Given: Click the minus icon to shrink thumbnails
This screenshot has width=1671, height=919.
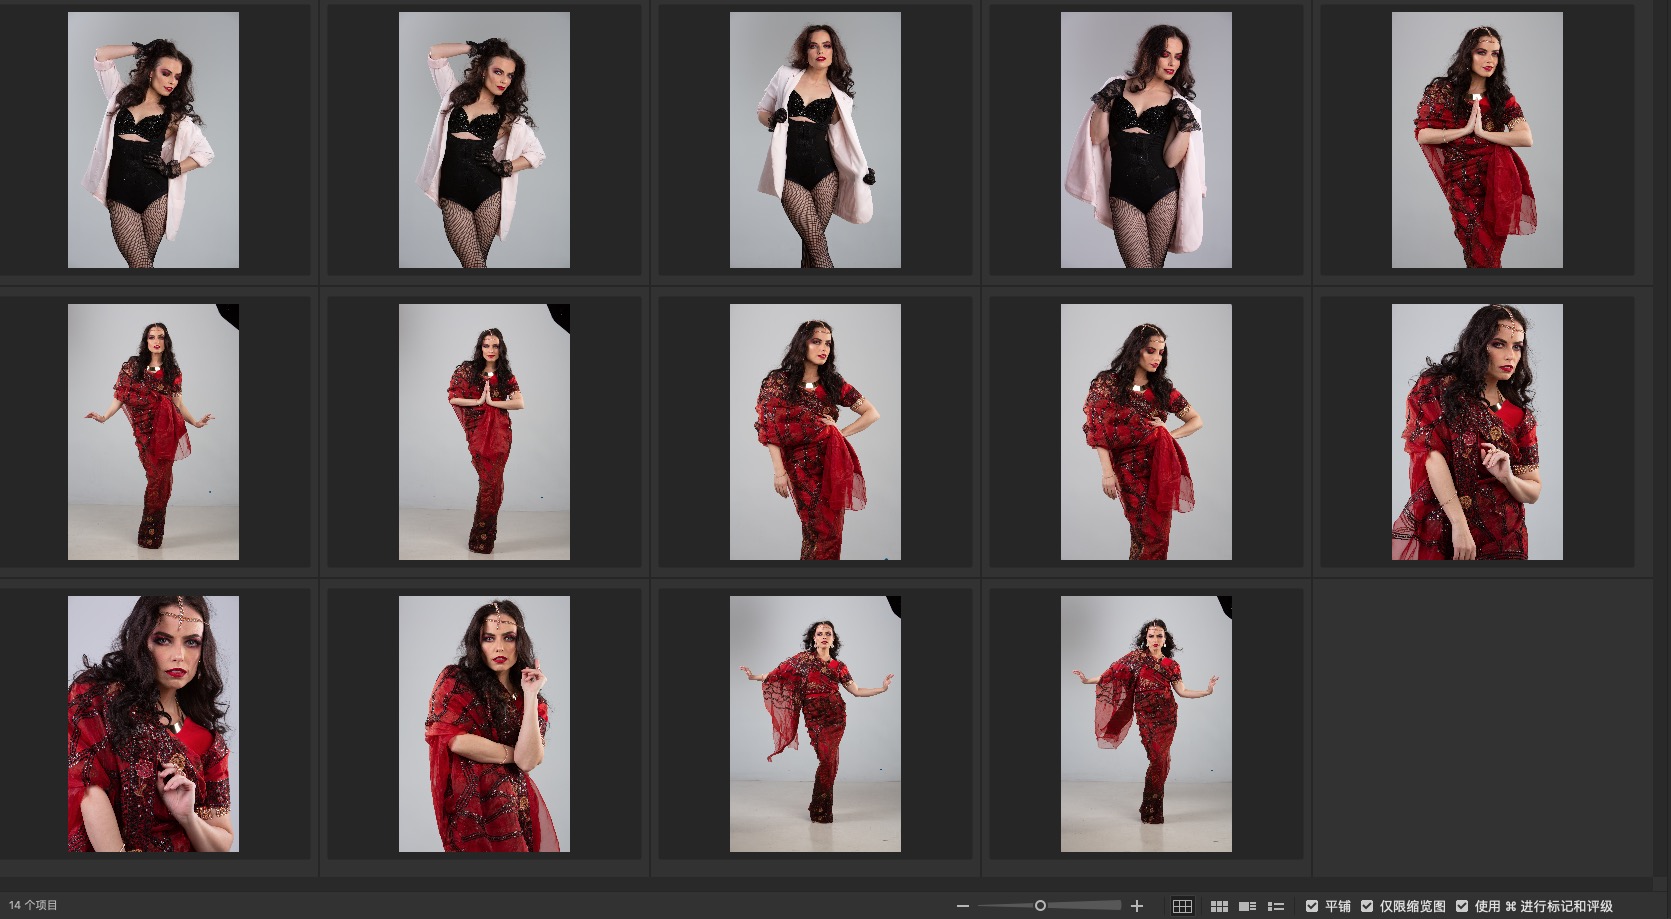Looking at the screenshot, I should (x=962, y=906).
